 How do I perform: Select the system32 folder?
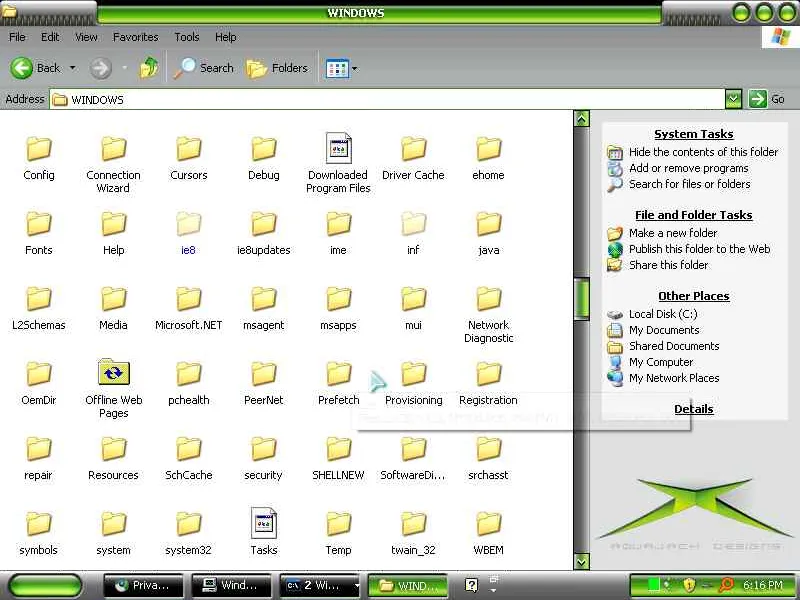tap(188, 534)
